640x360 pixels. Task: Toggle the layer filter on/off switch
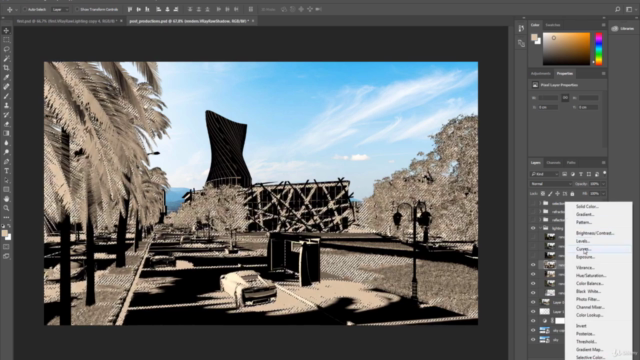point(604,173)
